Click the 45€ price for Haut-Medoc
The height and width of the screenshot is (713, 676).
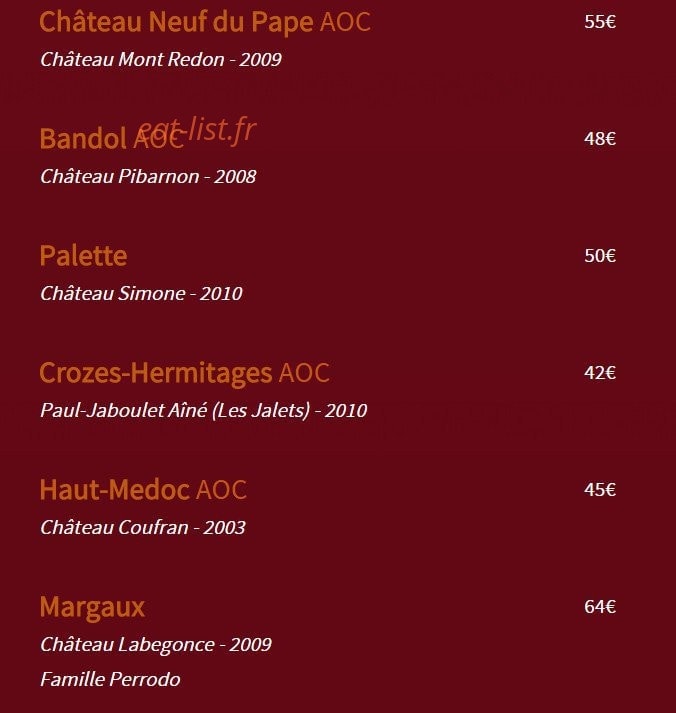(x=600, y=490)
